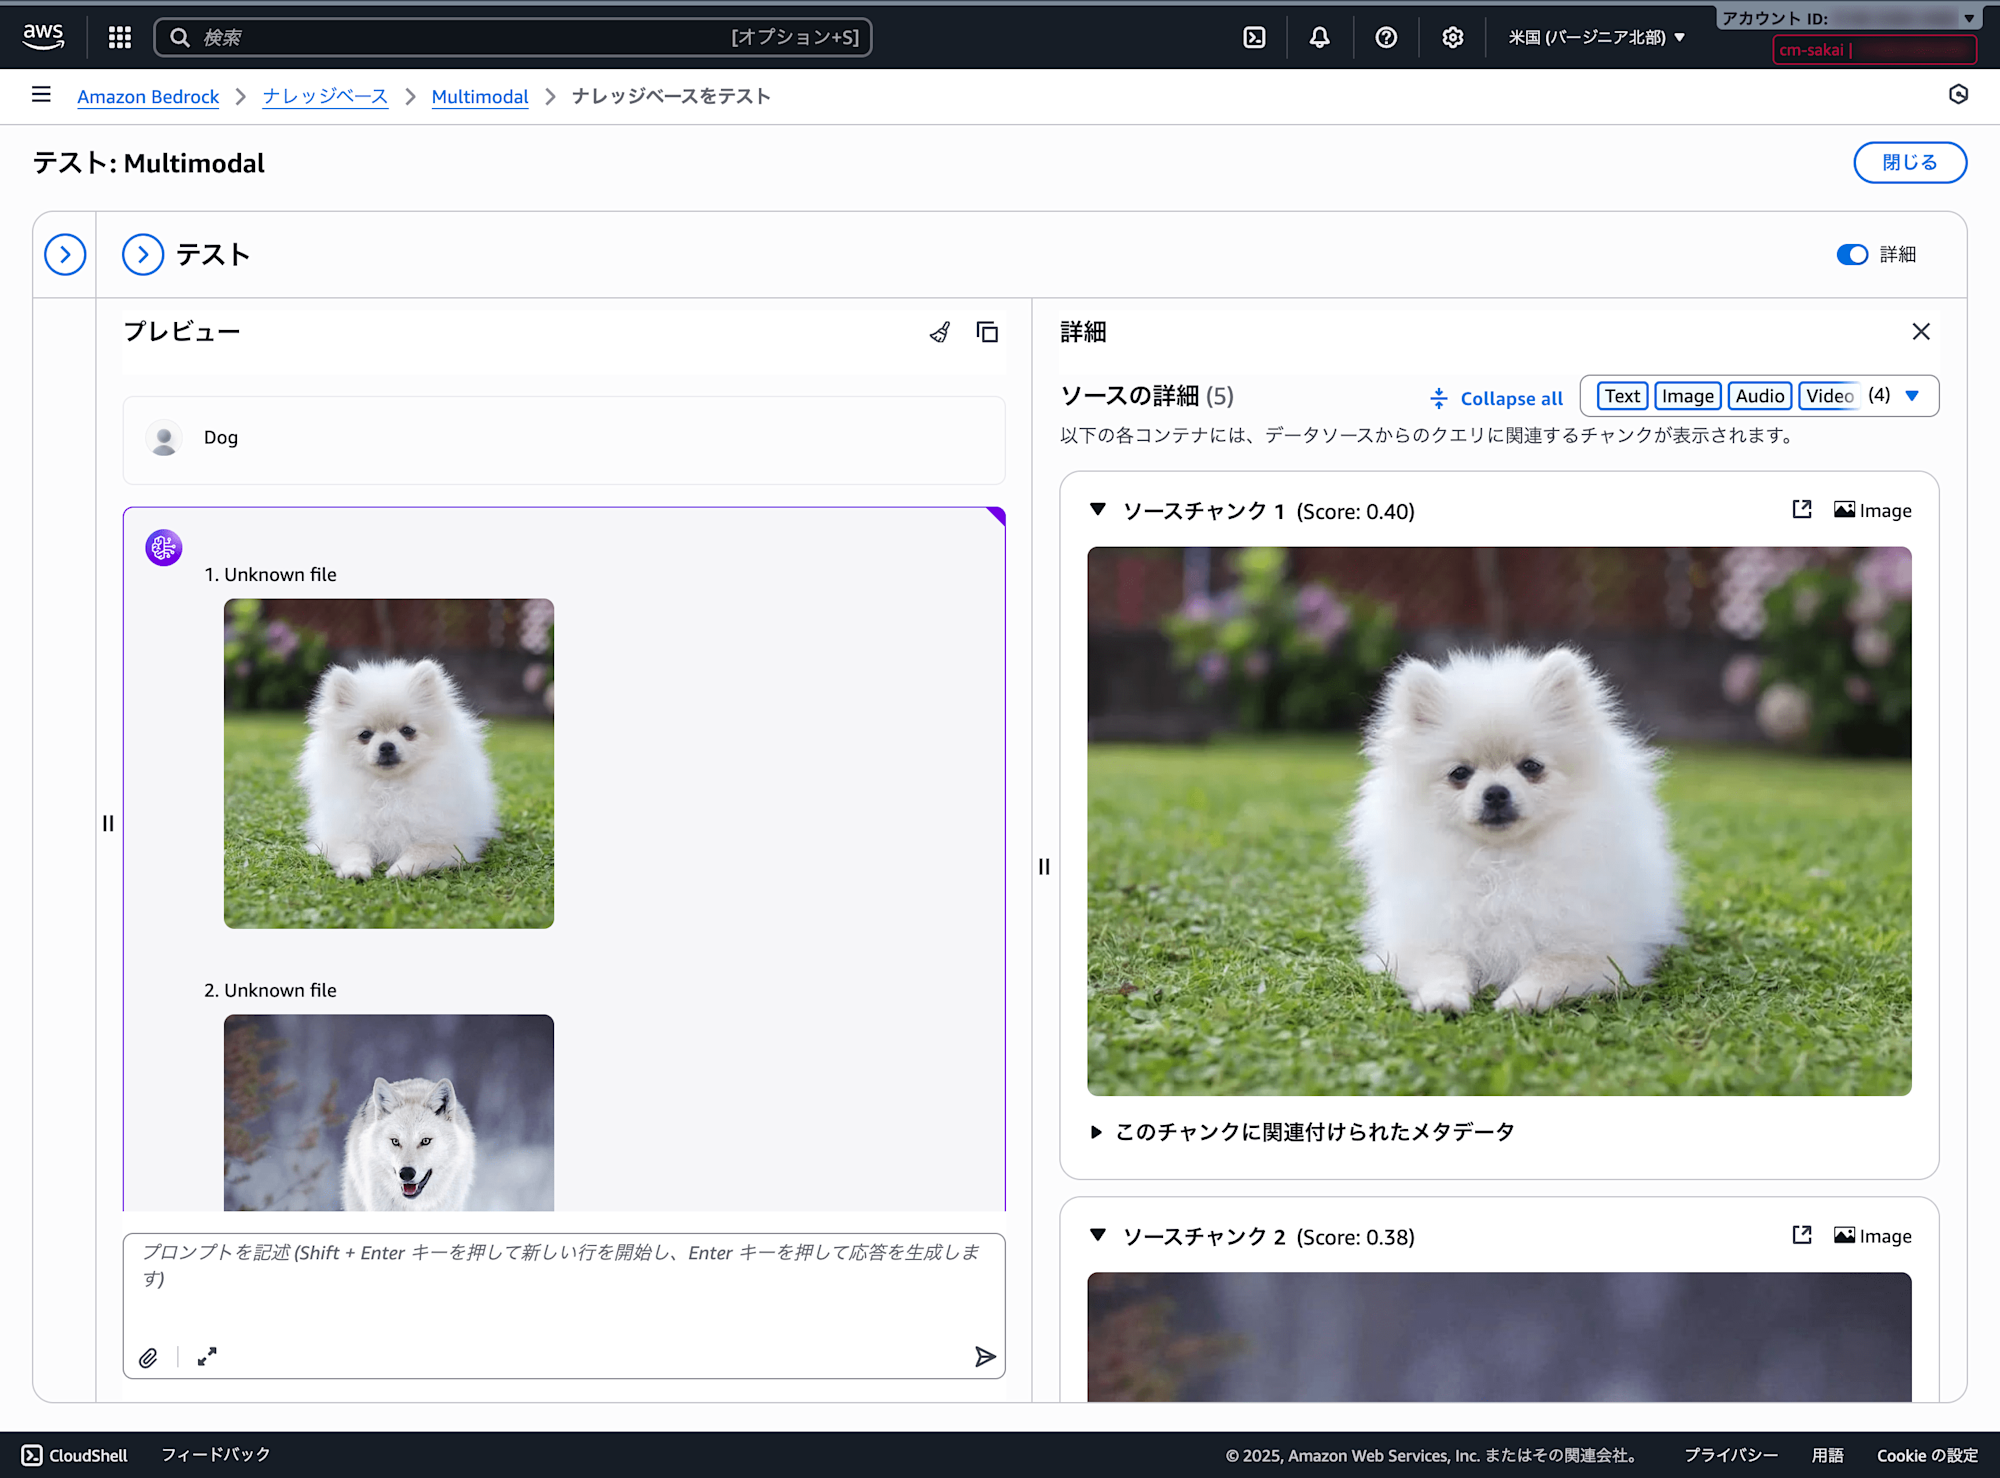Image resolution: width=2000 pixels, height=1478 pixels.
Task: Click the paperclip attach file icon
Action: [x=148, y=1357]
